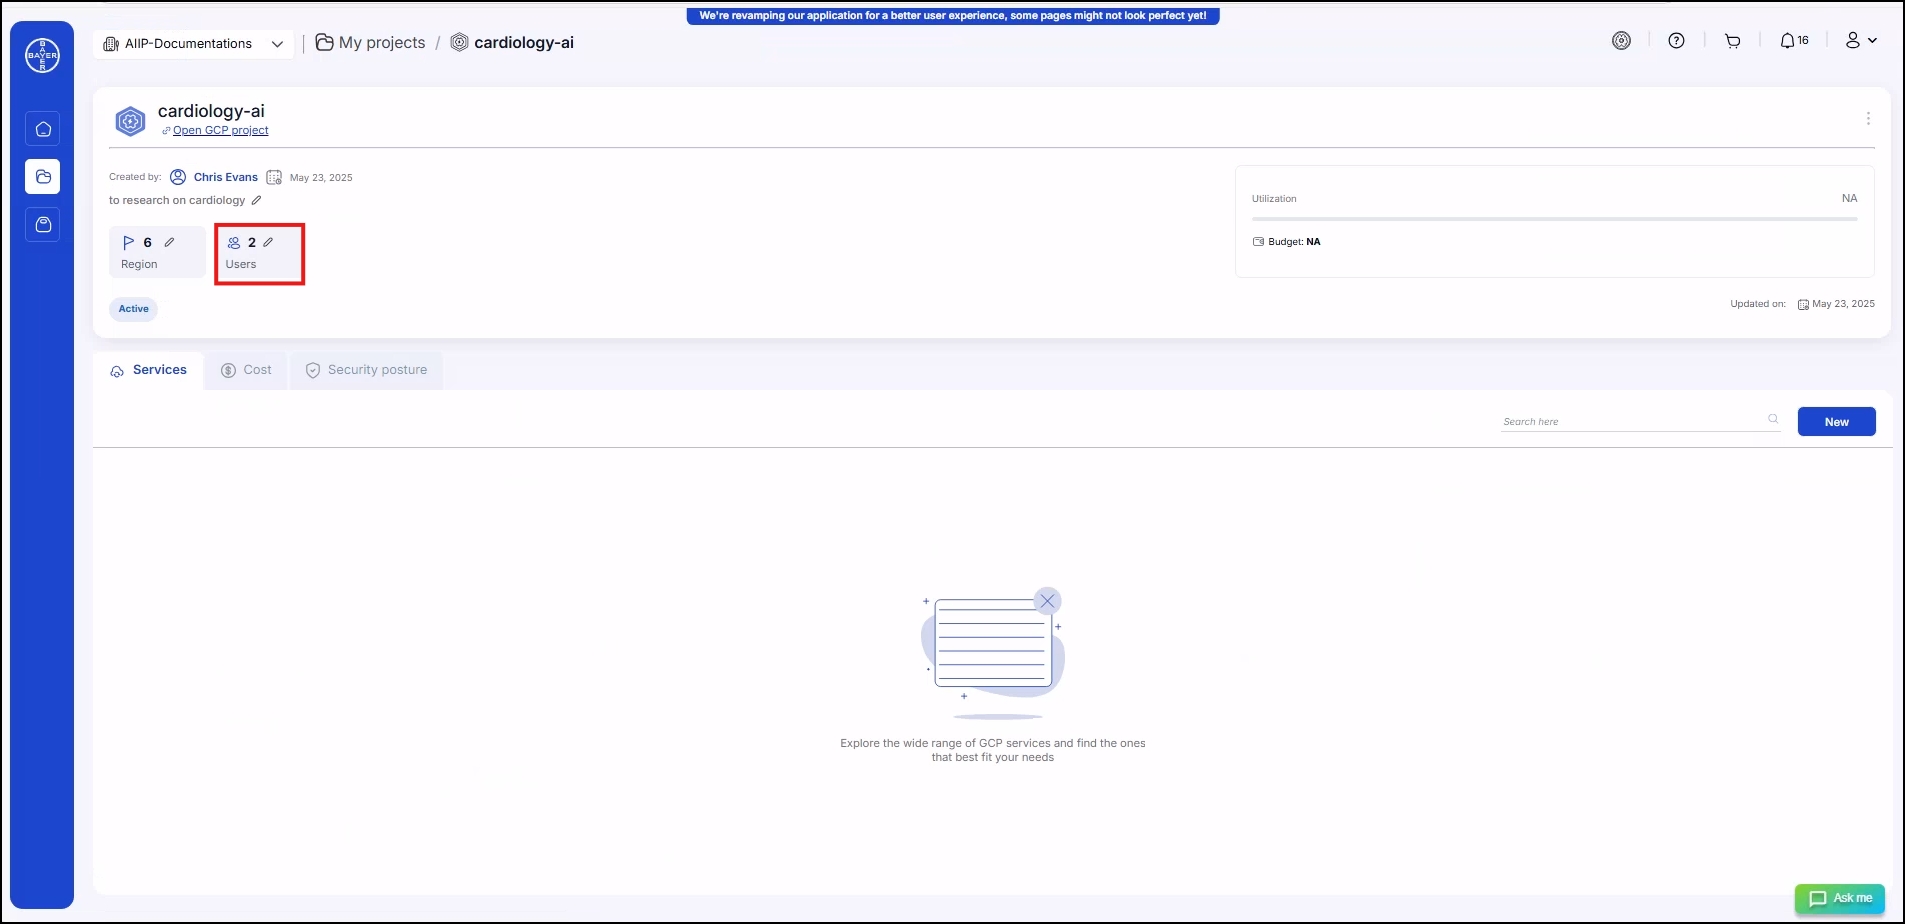Click 'to research on cardiology' description text
This screenshot has width=1905, height=924.
(177, 200)
